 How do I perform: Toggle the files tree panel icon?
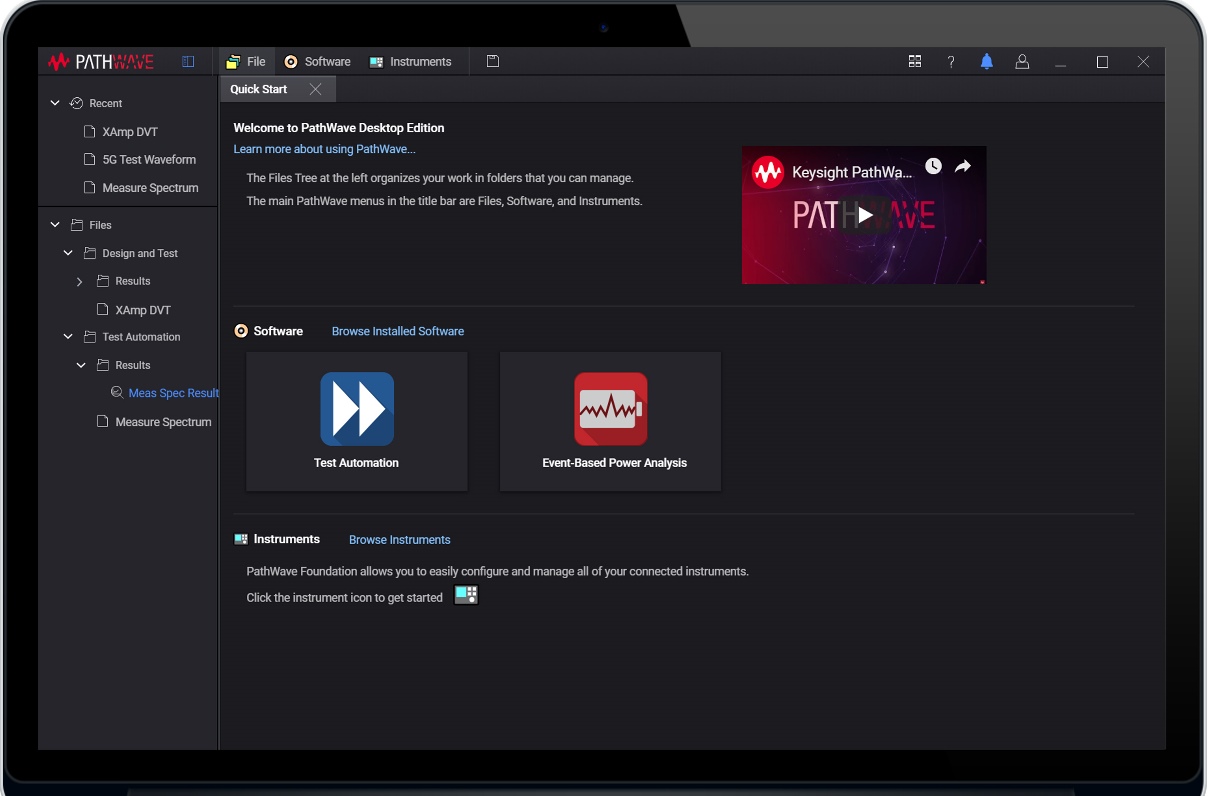(188, 62)
